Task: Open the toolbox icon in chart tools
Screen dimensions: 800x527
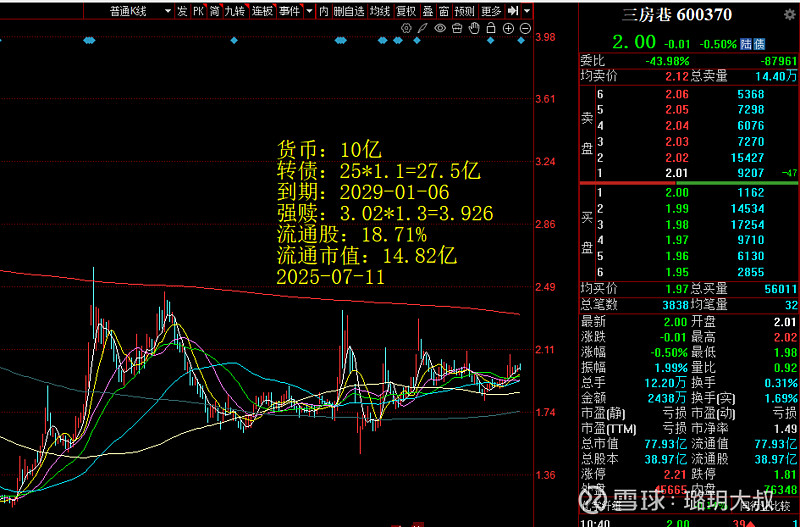Action: coord(457,29)
